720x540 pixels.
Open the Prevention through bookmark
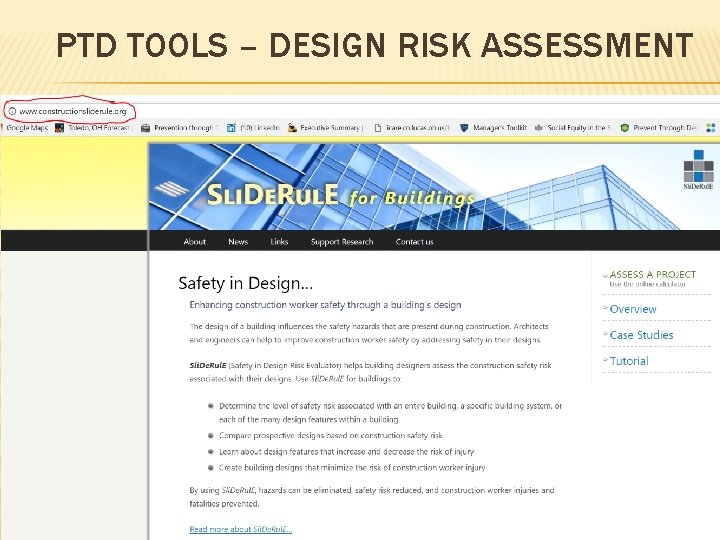186,128
